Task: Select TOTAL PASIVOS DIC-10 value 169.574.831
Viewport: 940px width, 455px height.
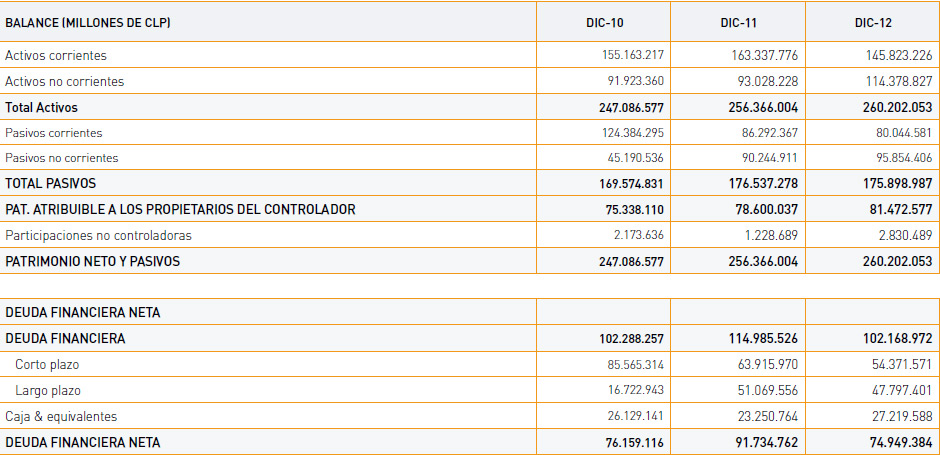Action: tap(631, 183)
